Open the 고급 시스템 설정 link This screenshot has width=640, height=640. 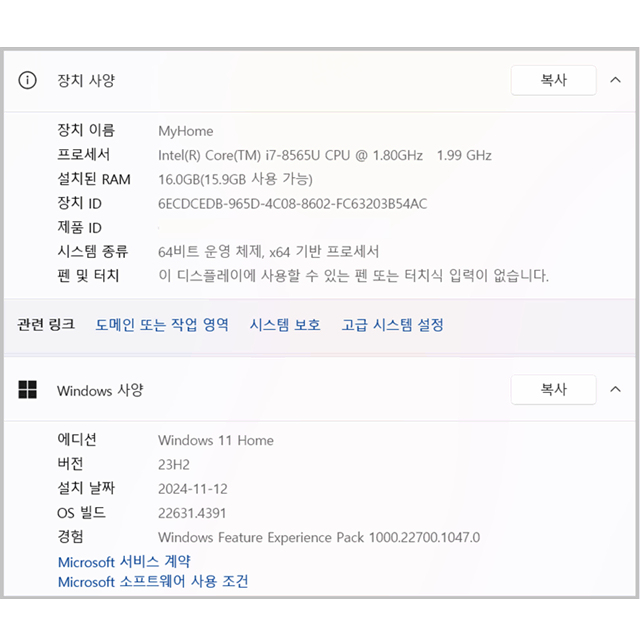pos(392,325)
